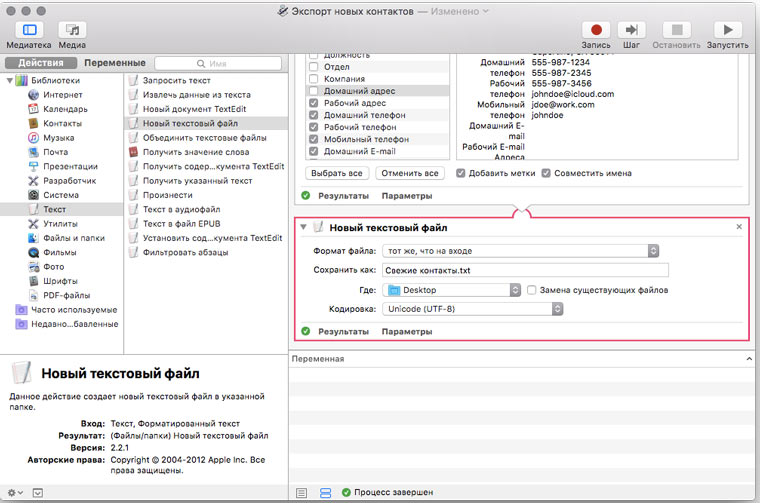This screenshot has width=760, height=503.
Task: Select the Контакты library category
Action: pyautogui.click(x=62, y=124)
